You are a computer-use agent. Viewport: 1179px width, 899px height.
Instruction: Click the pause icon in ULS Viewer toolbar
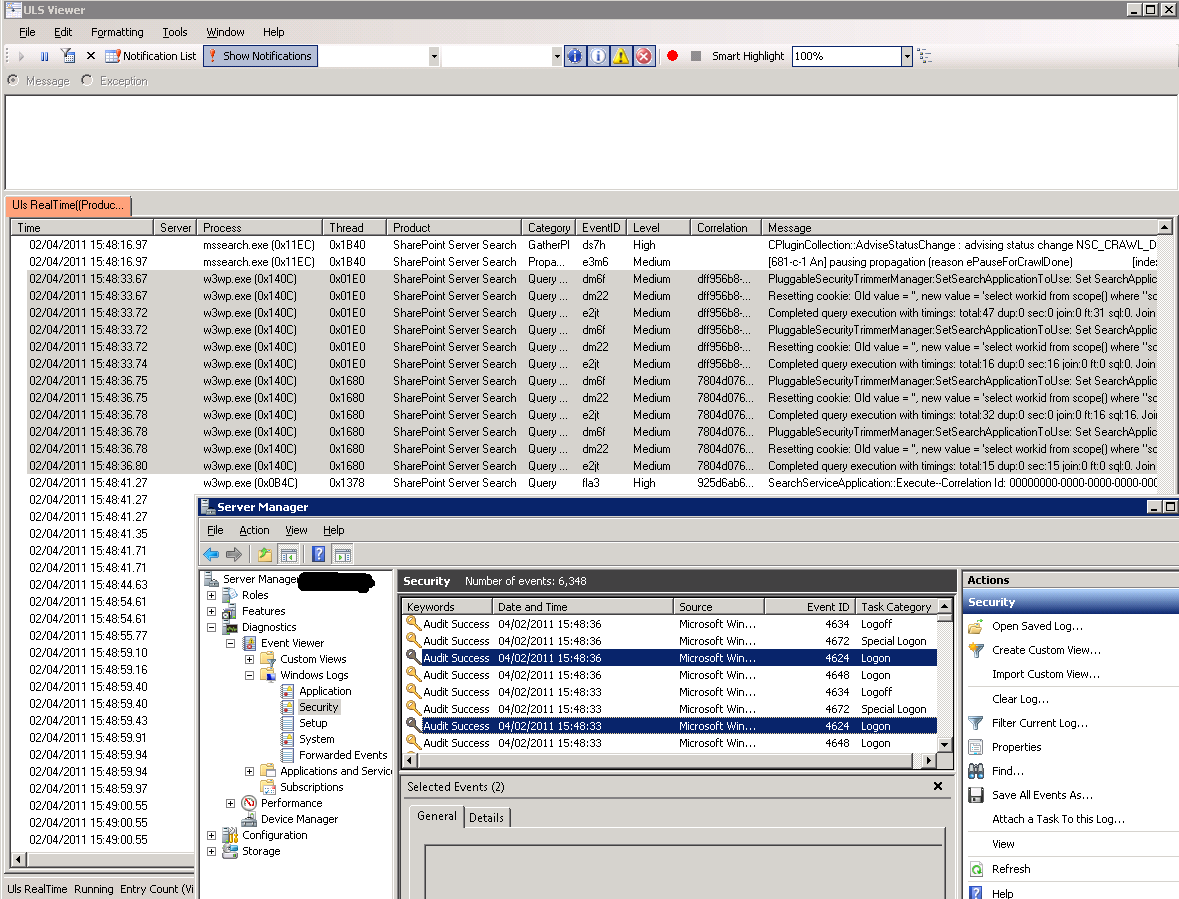[x=44, y=56]
